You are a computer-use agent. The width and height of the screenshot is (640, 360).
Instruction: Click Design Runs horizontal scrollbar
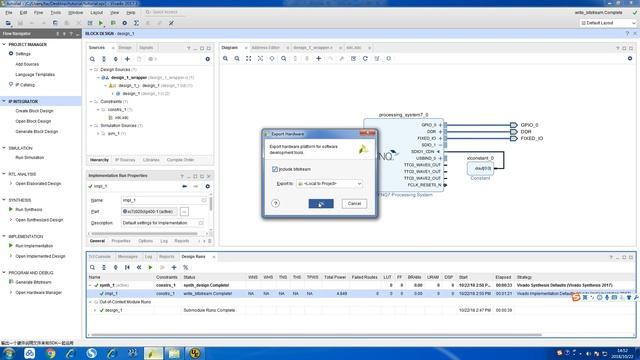coord(316,335)
